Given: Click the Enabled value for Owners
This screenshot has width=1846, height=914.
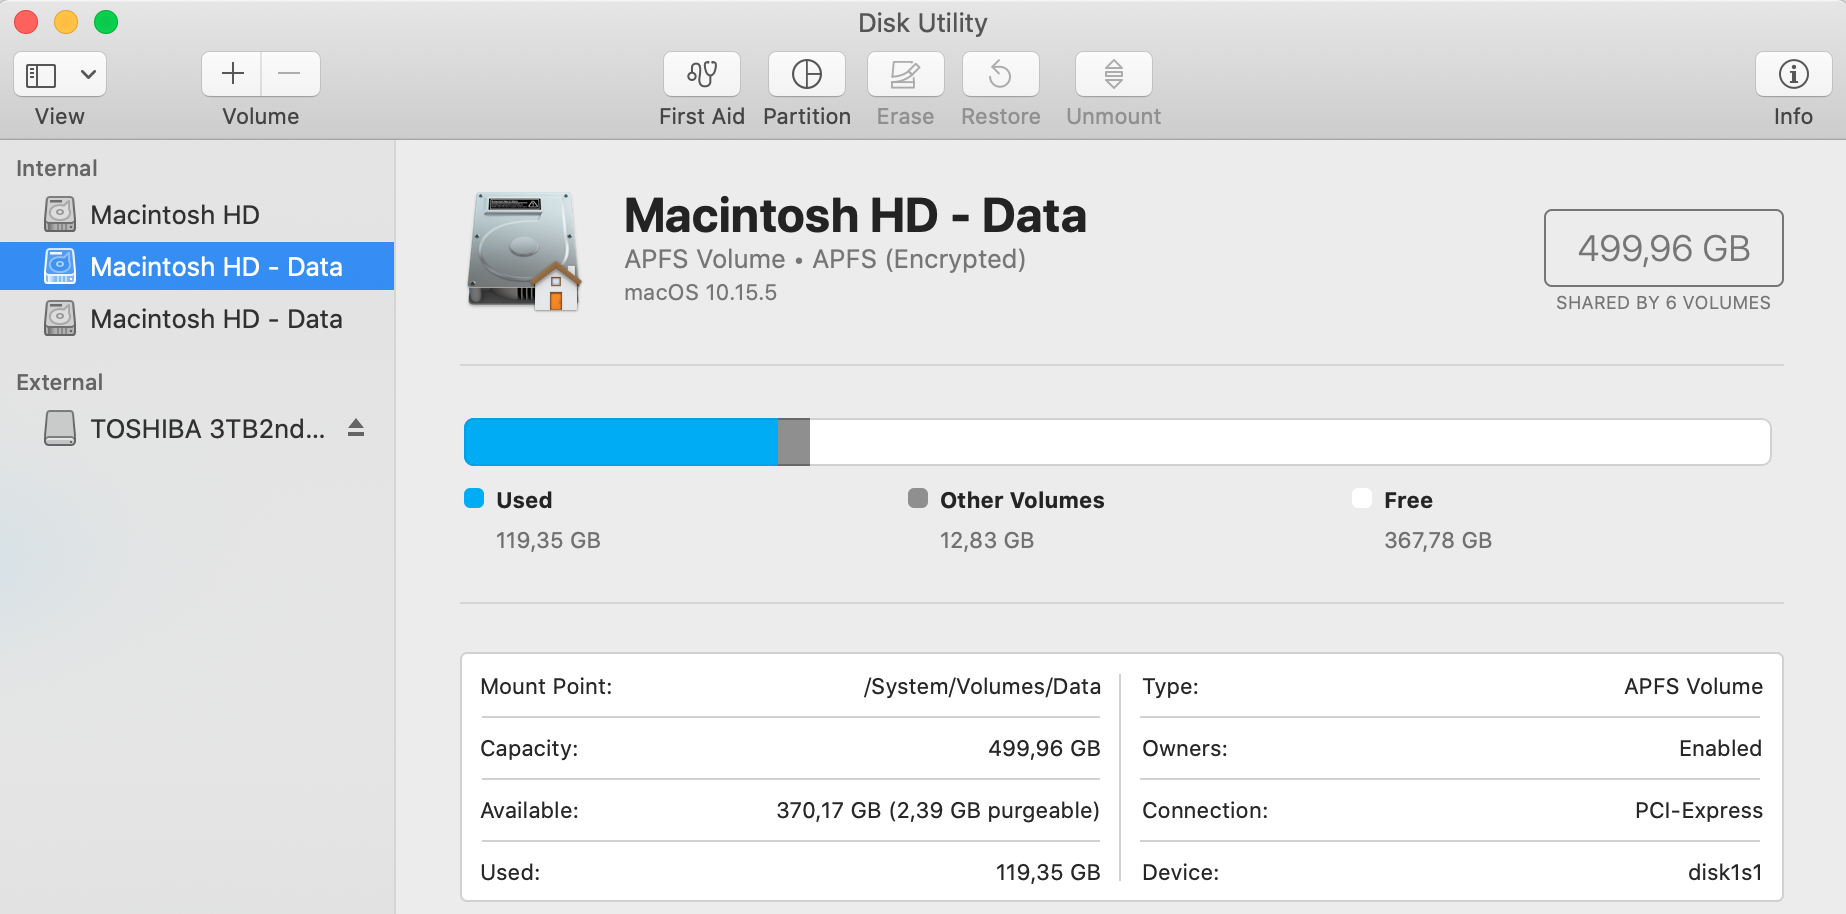Looking at the screenshot, I should 1720,749.
